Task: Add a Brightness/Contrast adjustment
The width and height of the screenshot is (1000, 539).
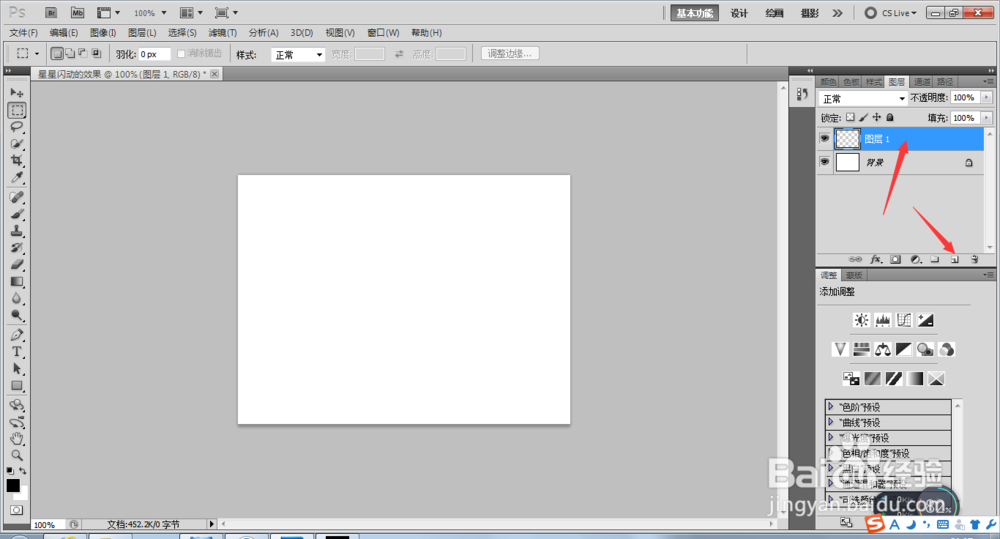Action: pos(861,320)
